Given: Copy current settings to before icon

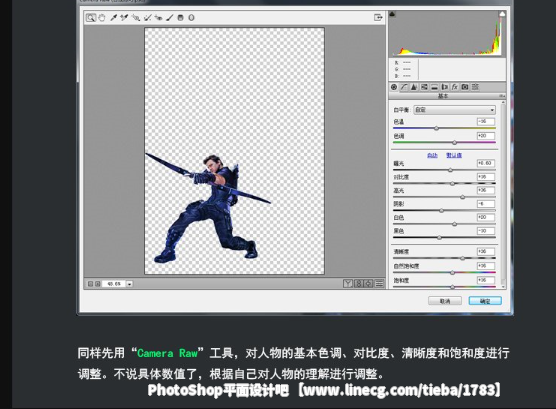Looking at the screenshot, I should point(369,283).
